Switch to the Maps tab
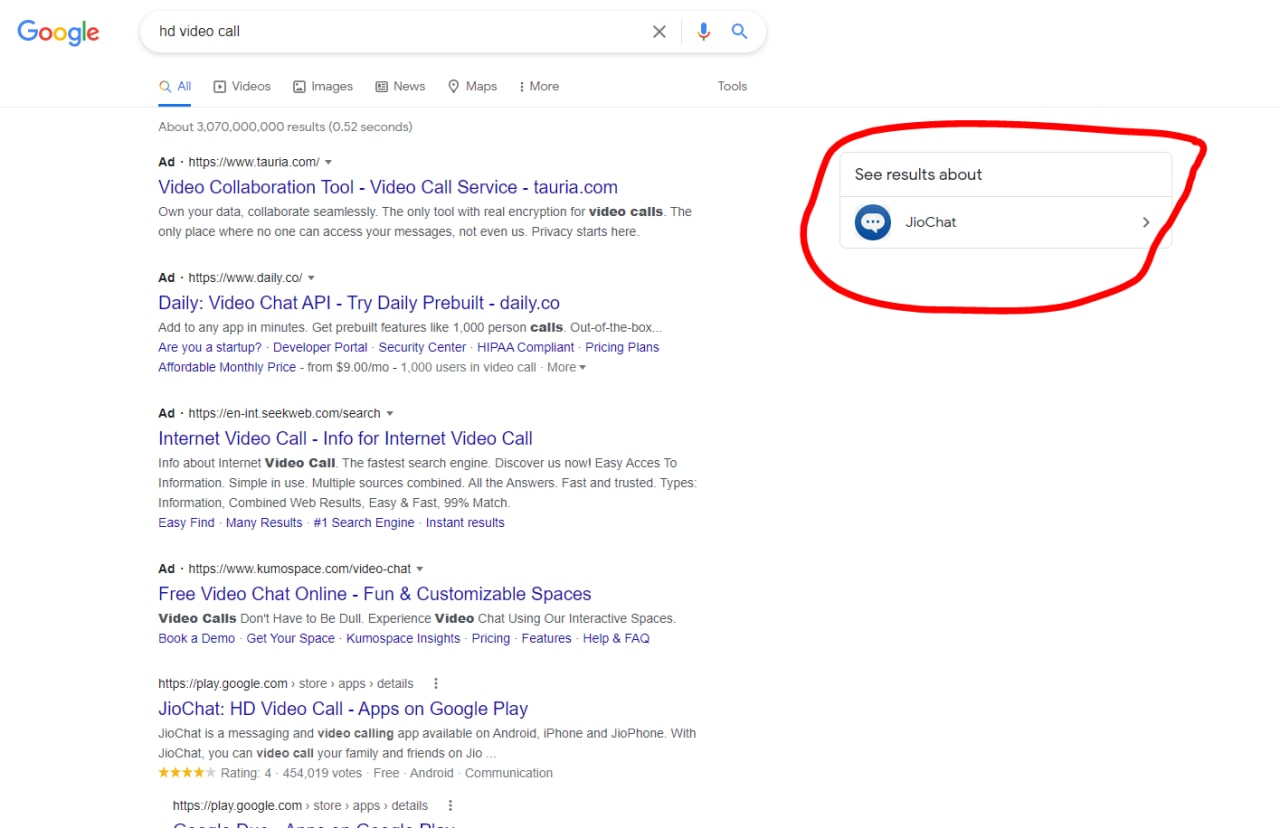1280x828 pixels. coord(472,87)
